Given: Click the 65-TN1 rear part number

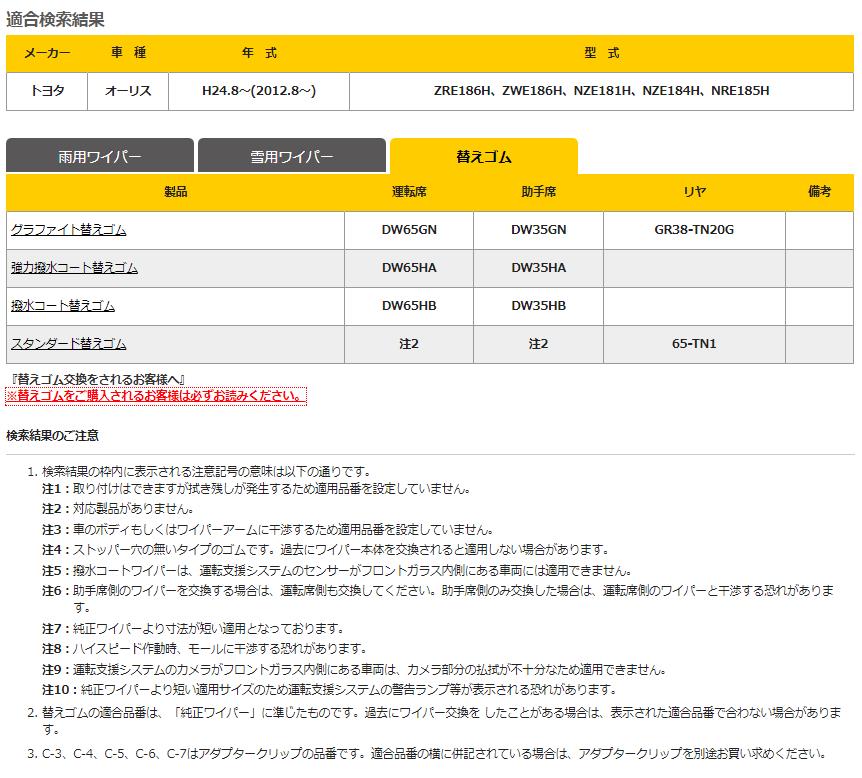Looking at the screenshot, I should (694, 344).
